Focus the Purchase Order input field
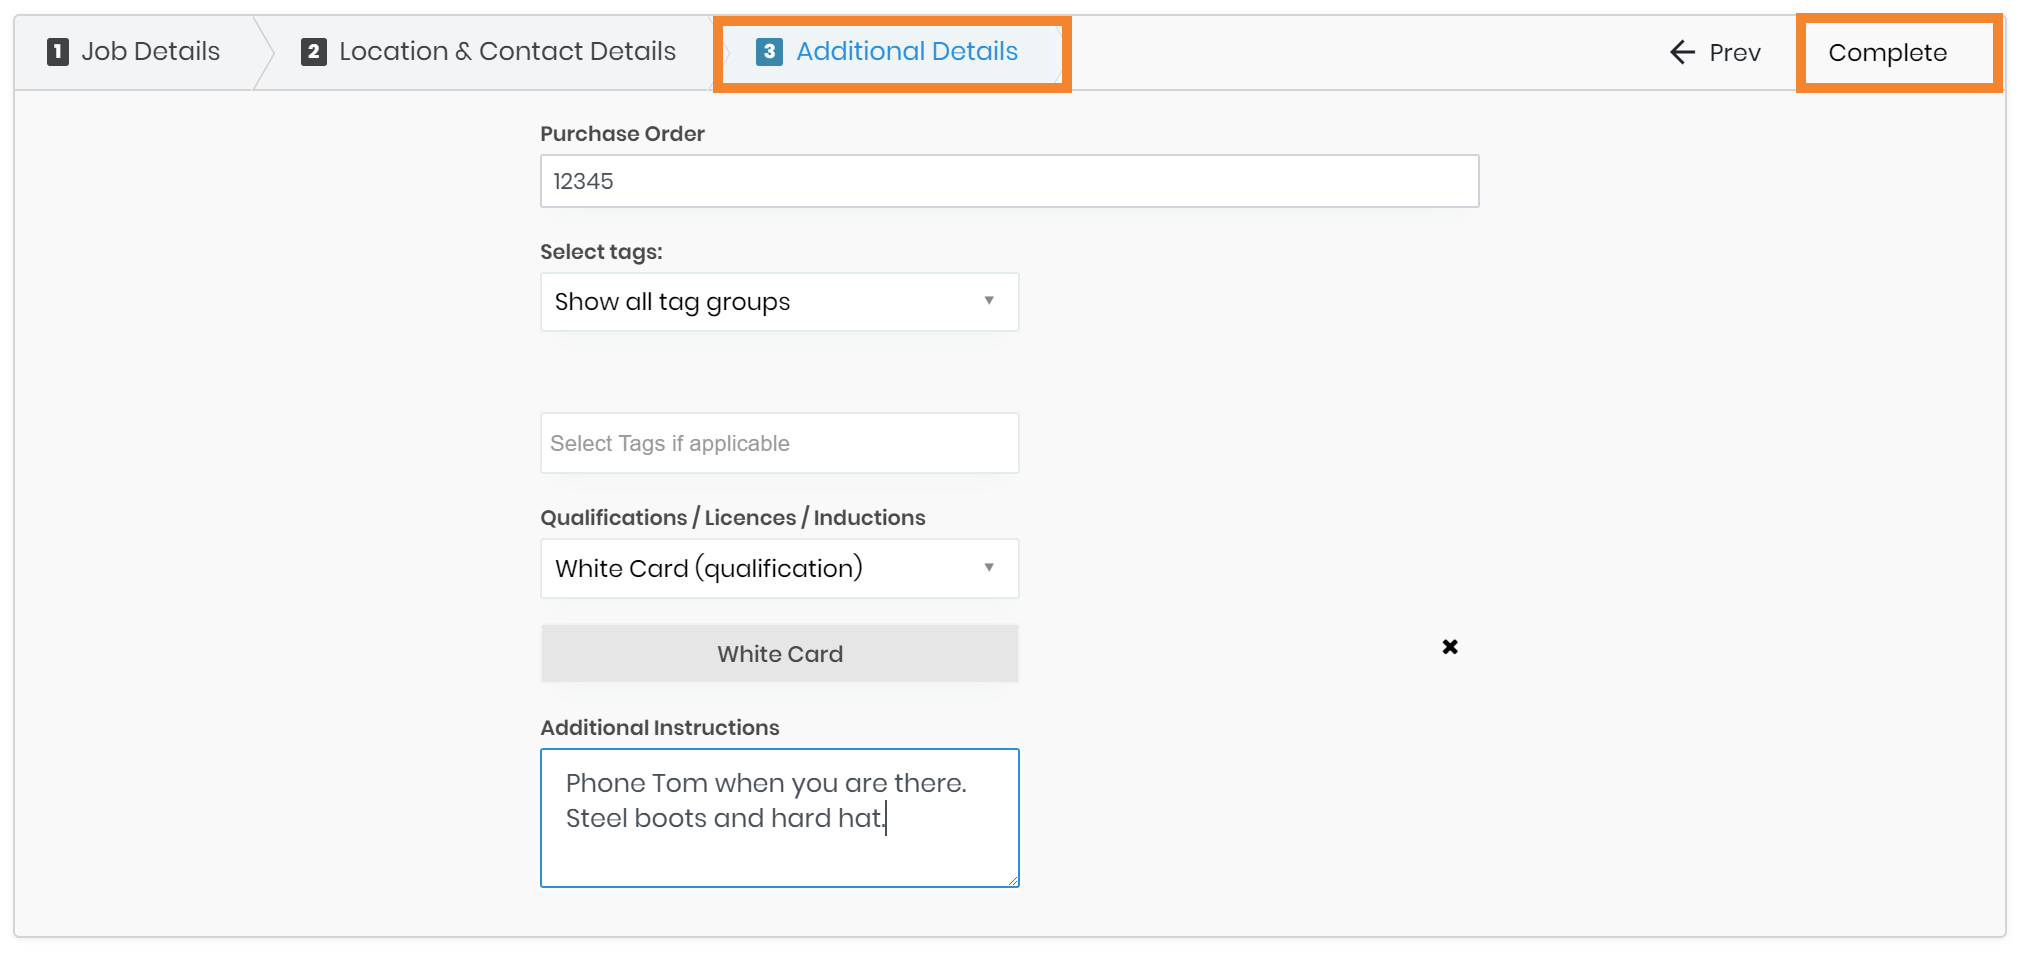This screenshot has height=953, width=2019. click(1008, 181)
